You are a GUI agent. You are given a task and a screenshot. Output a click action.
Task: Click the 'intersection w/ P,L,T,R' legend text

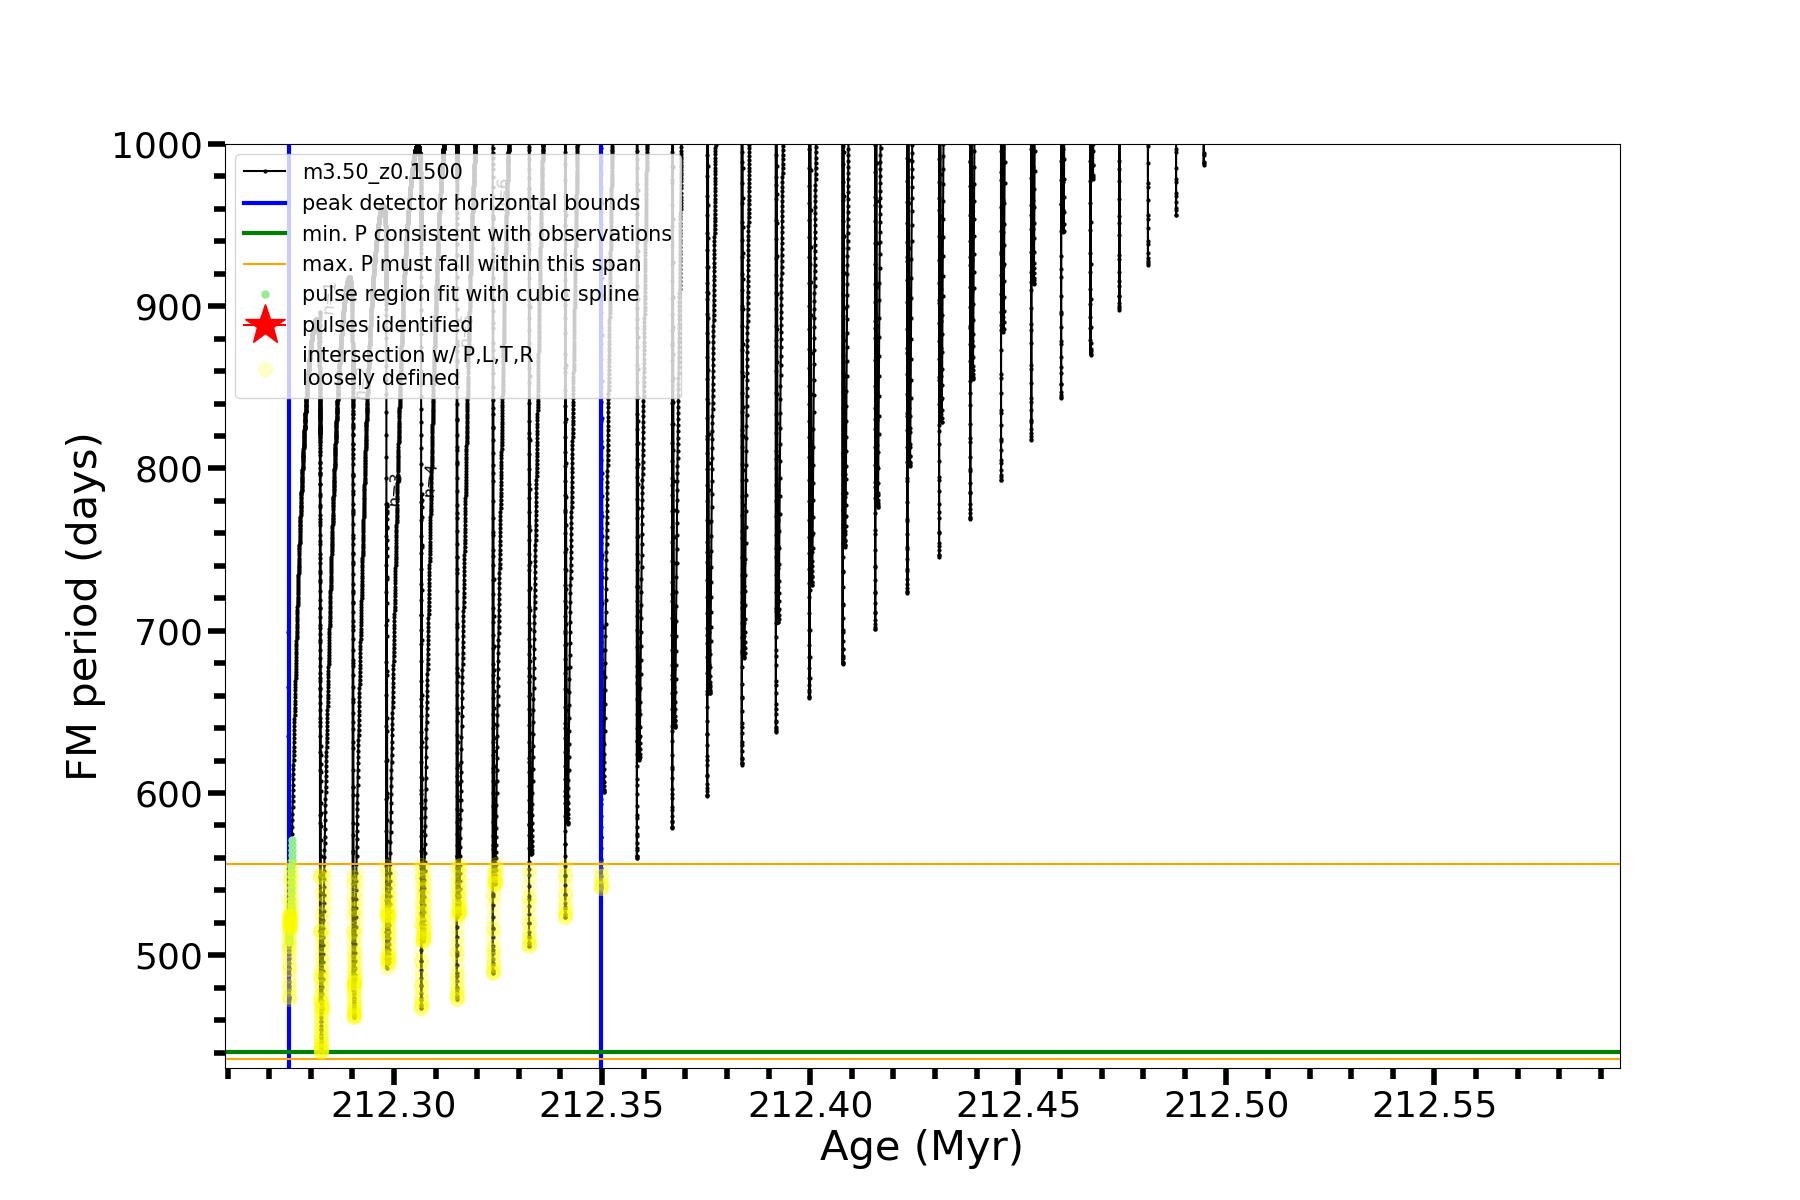coord(417,355)
